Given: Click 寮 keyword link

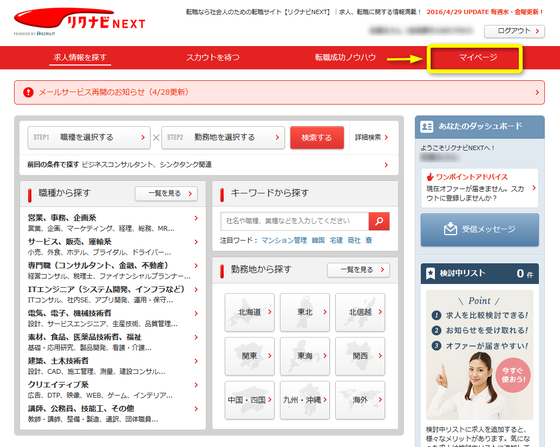Looking at the screenshot, I should (369, 240).
